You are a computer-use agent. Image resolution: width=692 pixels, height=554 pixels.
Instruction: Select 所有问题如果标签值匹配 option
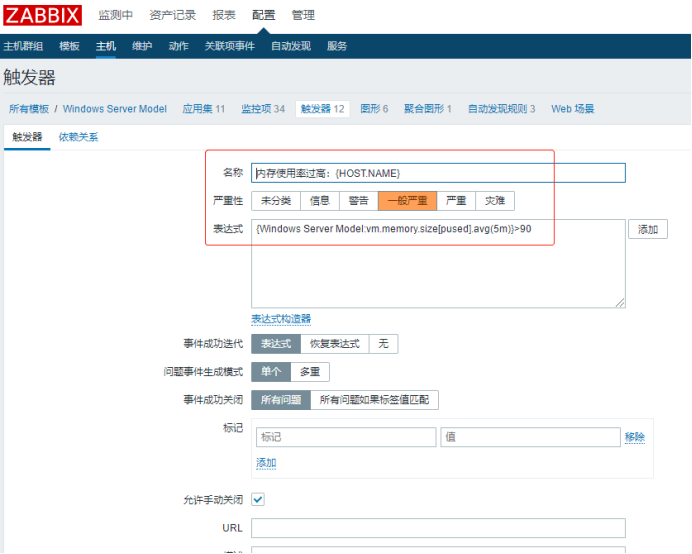(x=374, y=400)
